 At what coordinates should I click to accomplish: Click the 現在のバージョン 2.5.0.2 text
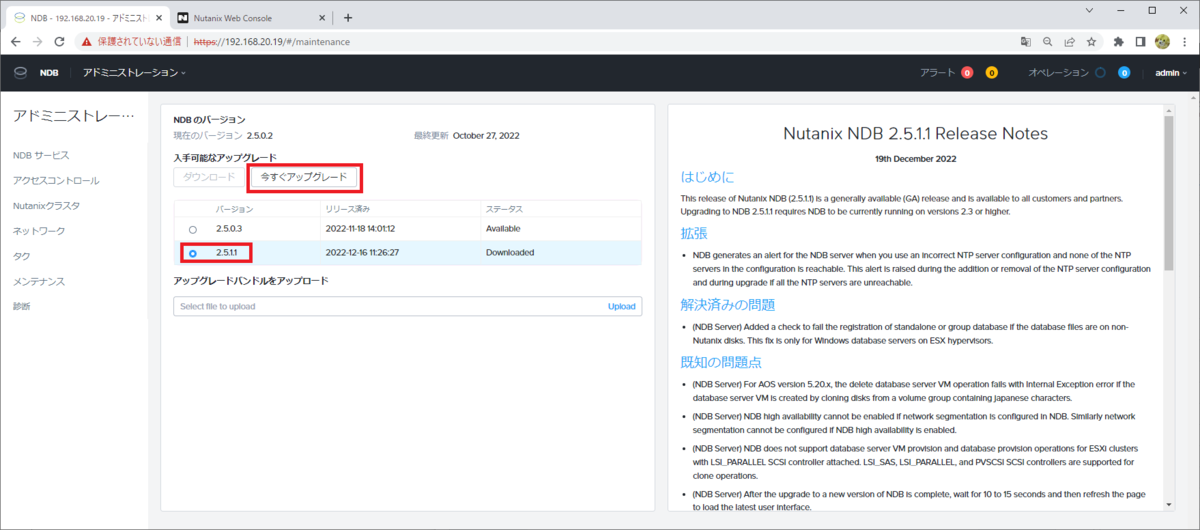click(x=223, y=135)
